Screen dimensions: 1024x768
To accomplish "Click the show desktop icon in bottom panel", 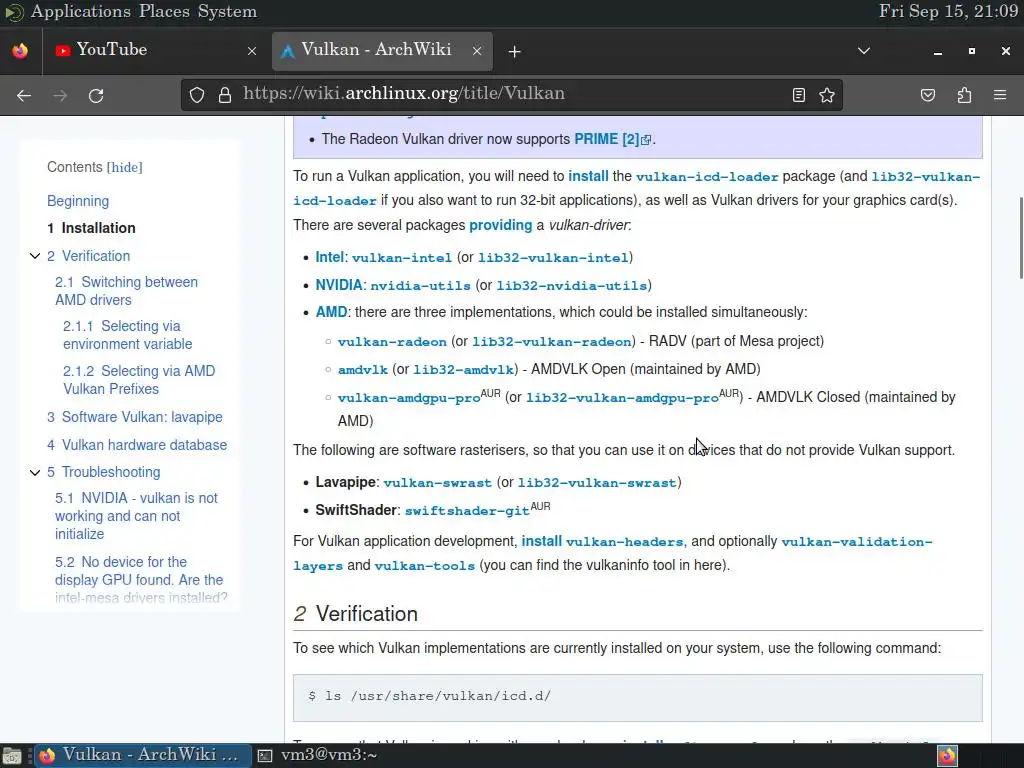I will (x=12, y=756).
